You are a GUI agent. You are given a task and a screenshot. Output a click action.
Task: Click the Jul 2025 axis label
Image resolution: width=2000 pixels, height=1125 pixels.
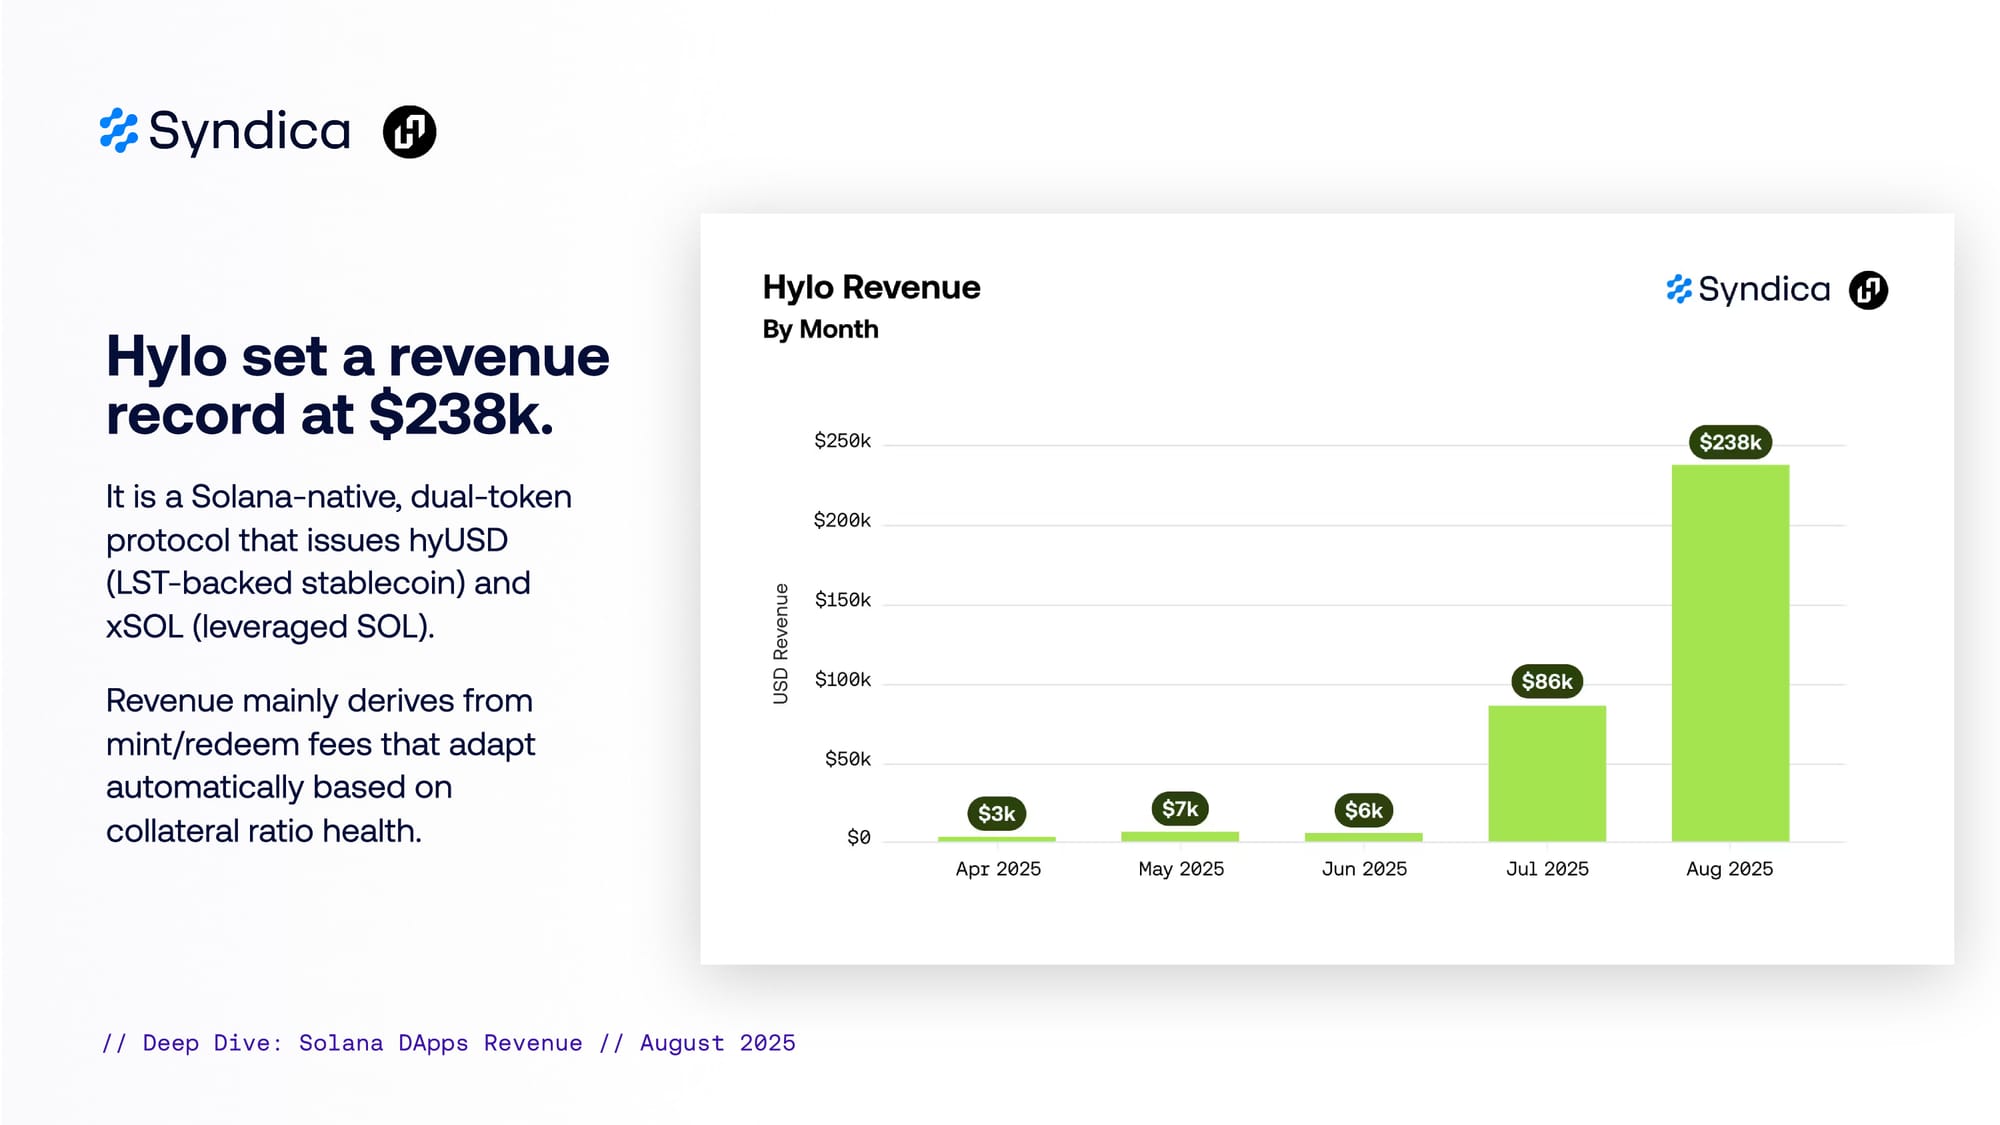click(x=1547, y=869)
